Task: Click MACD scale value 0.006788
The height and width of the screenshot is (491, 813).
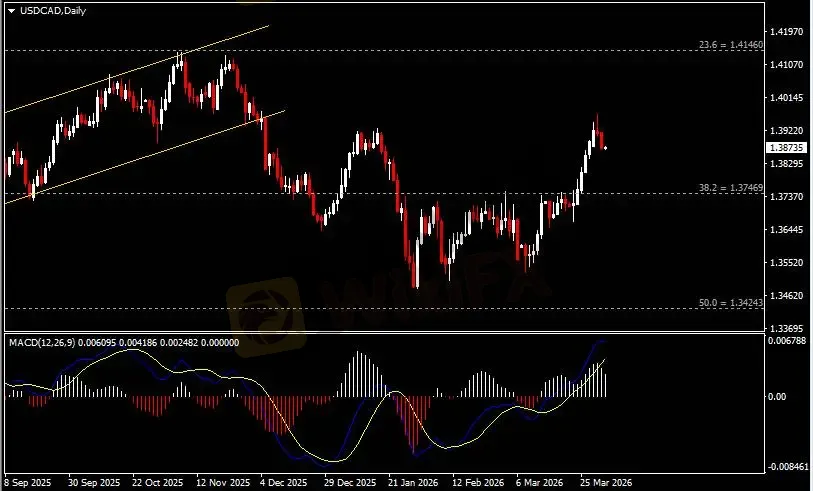Action: pyautogui.click(x=787, y=341)
